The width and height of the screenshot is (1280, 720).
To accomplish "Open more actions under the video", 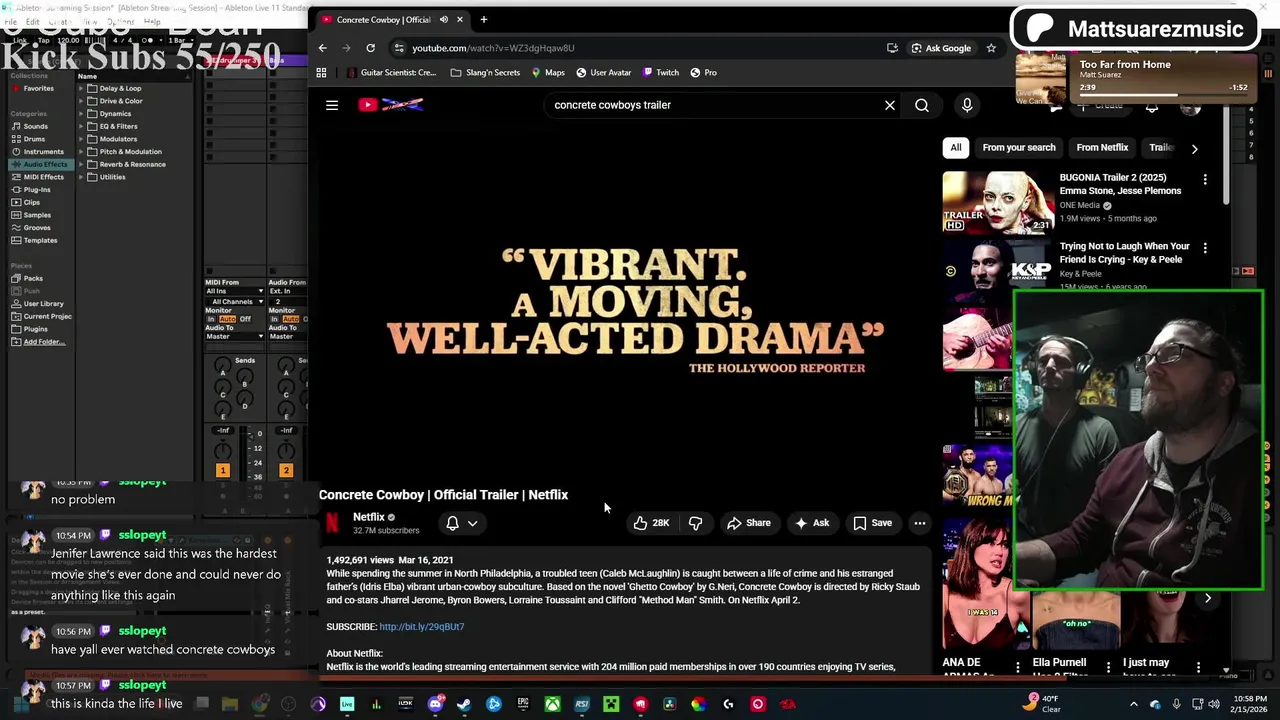I will point(919,523).
